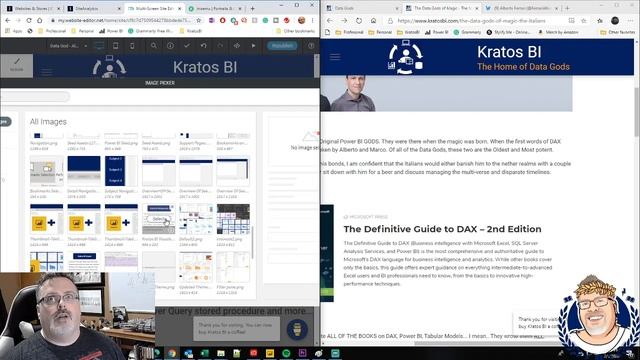Open KratosBI favorites folder in Edge

coord(408,32)
